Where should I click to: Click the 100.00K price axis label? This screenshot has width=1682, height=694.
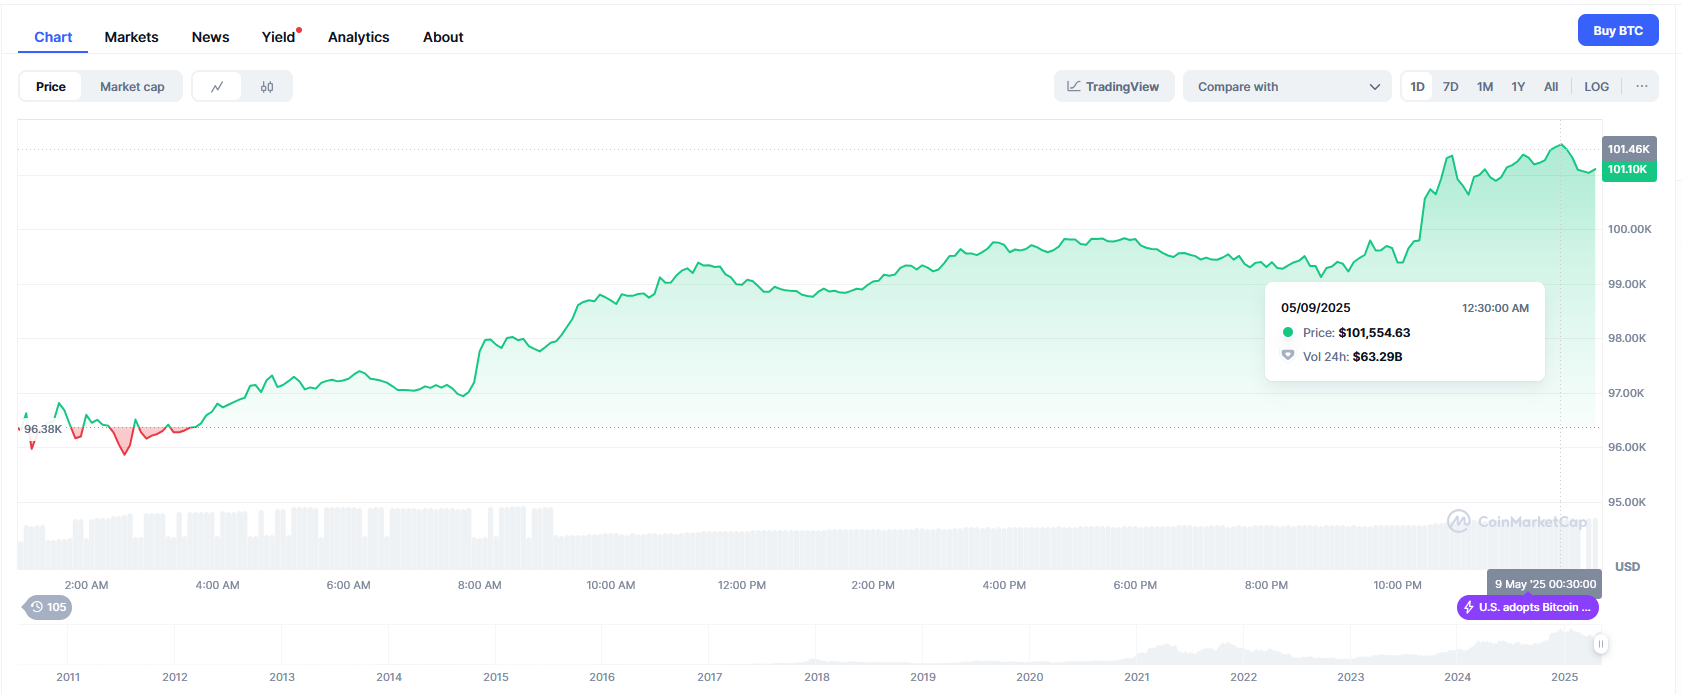click(x=1629, y=229)
